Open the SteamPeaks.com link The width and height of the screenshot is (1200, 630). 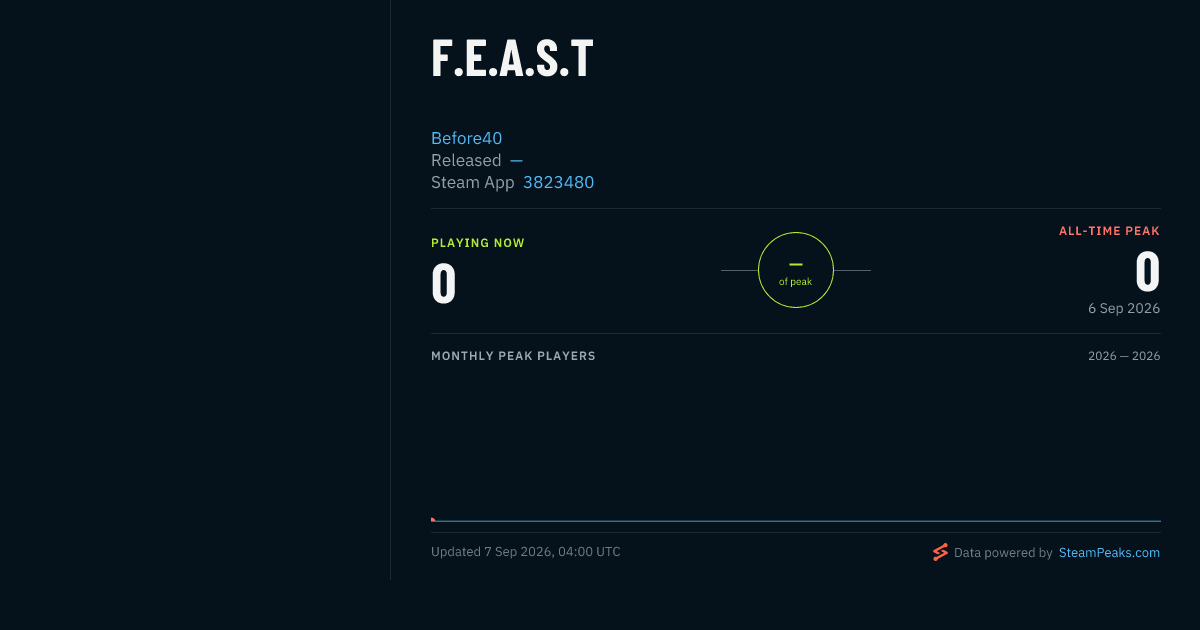1109,552
